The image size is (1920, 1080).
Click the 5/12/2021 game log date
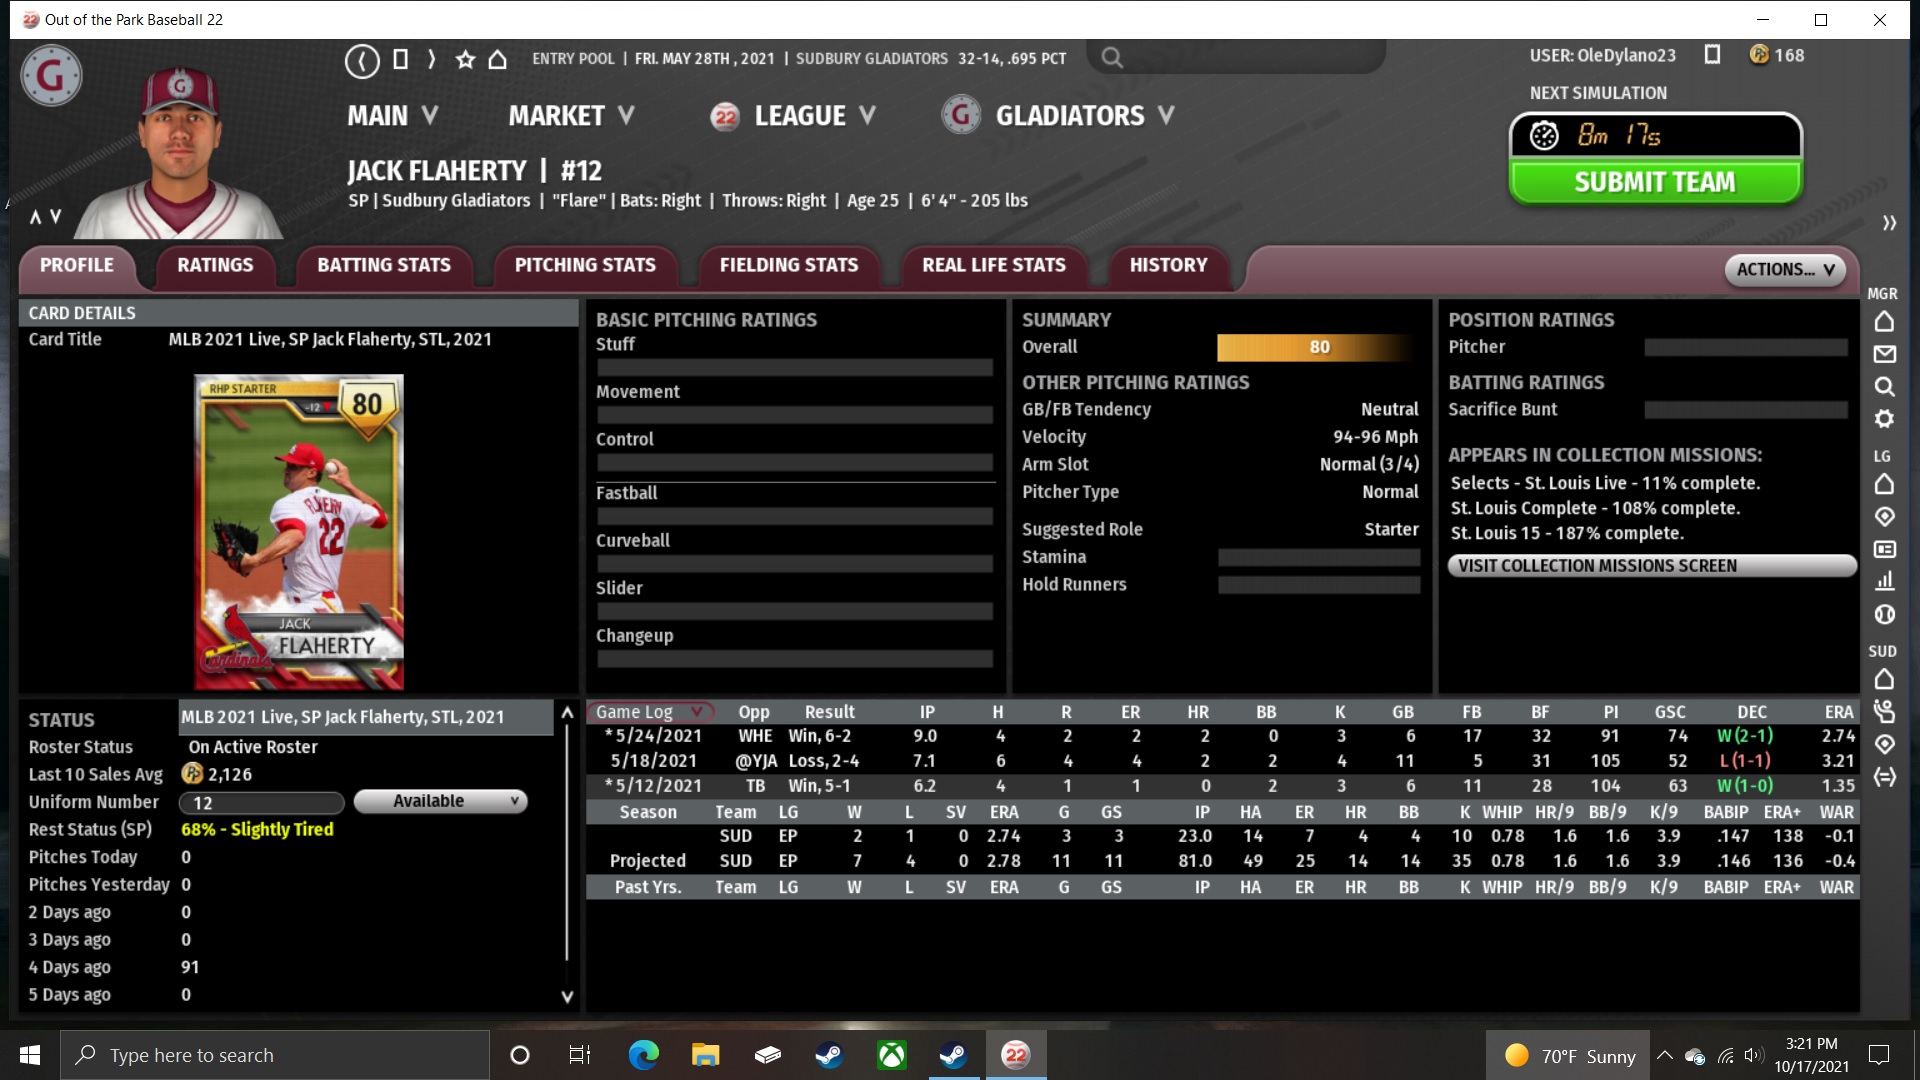coord(658,786)
